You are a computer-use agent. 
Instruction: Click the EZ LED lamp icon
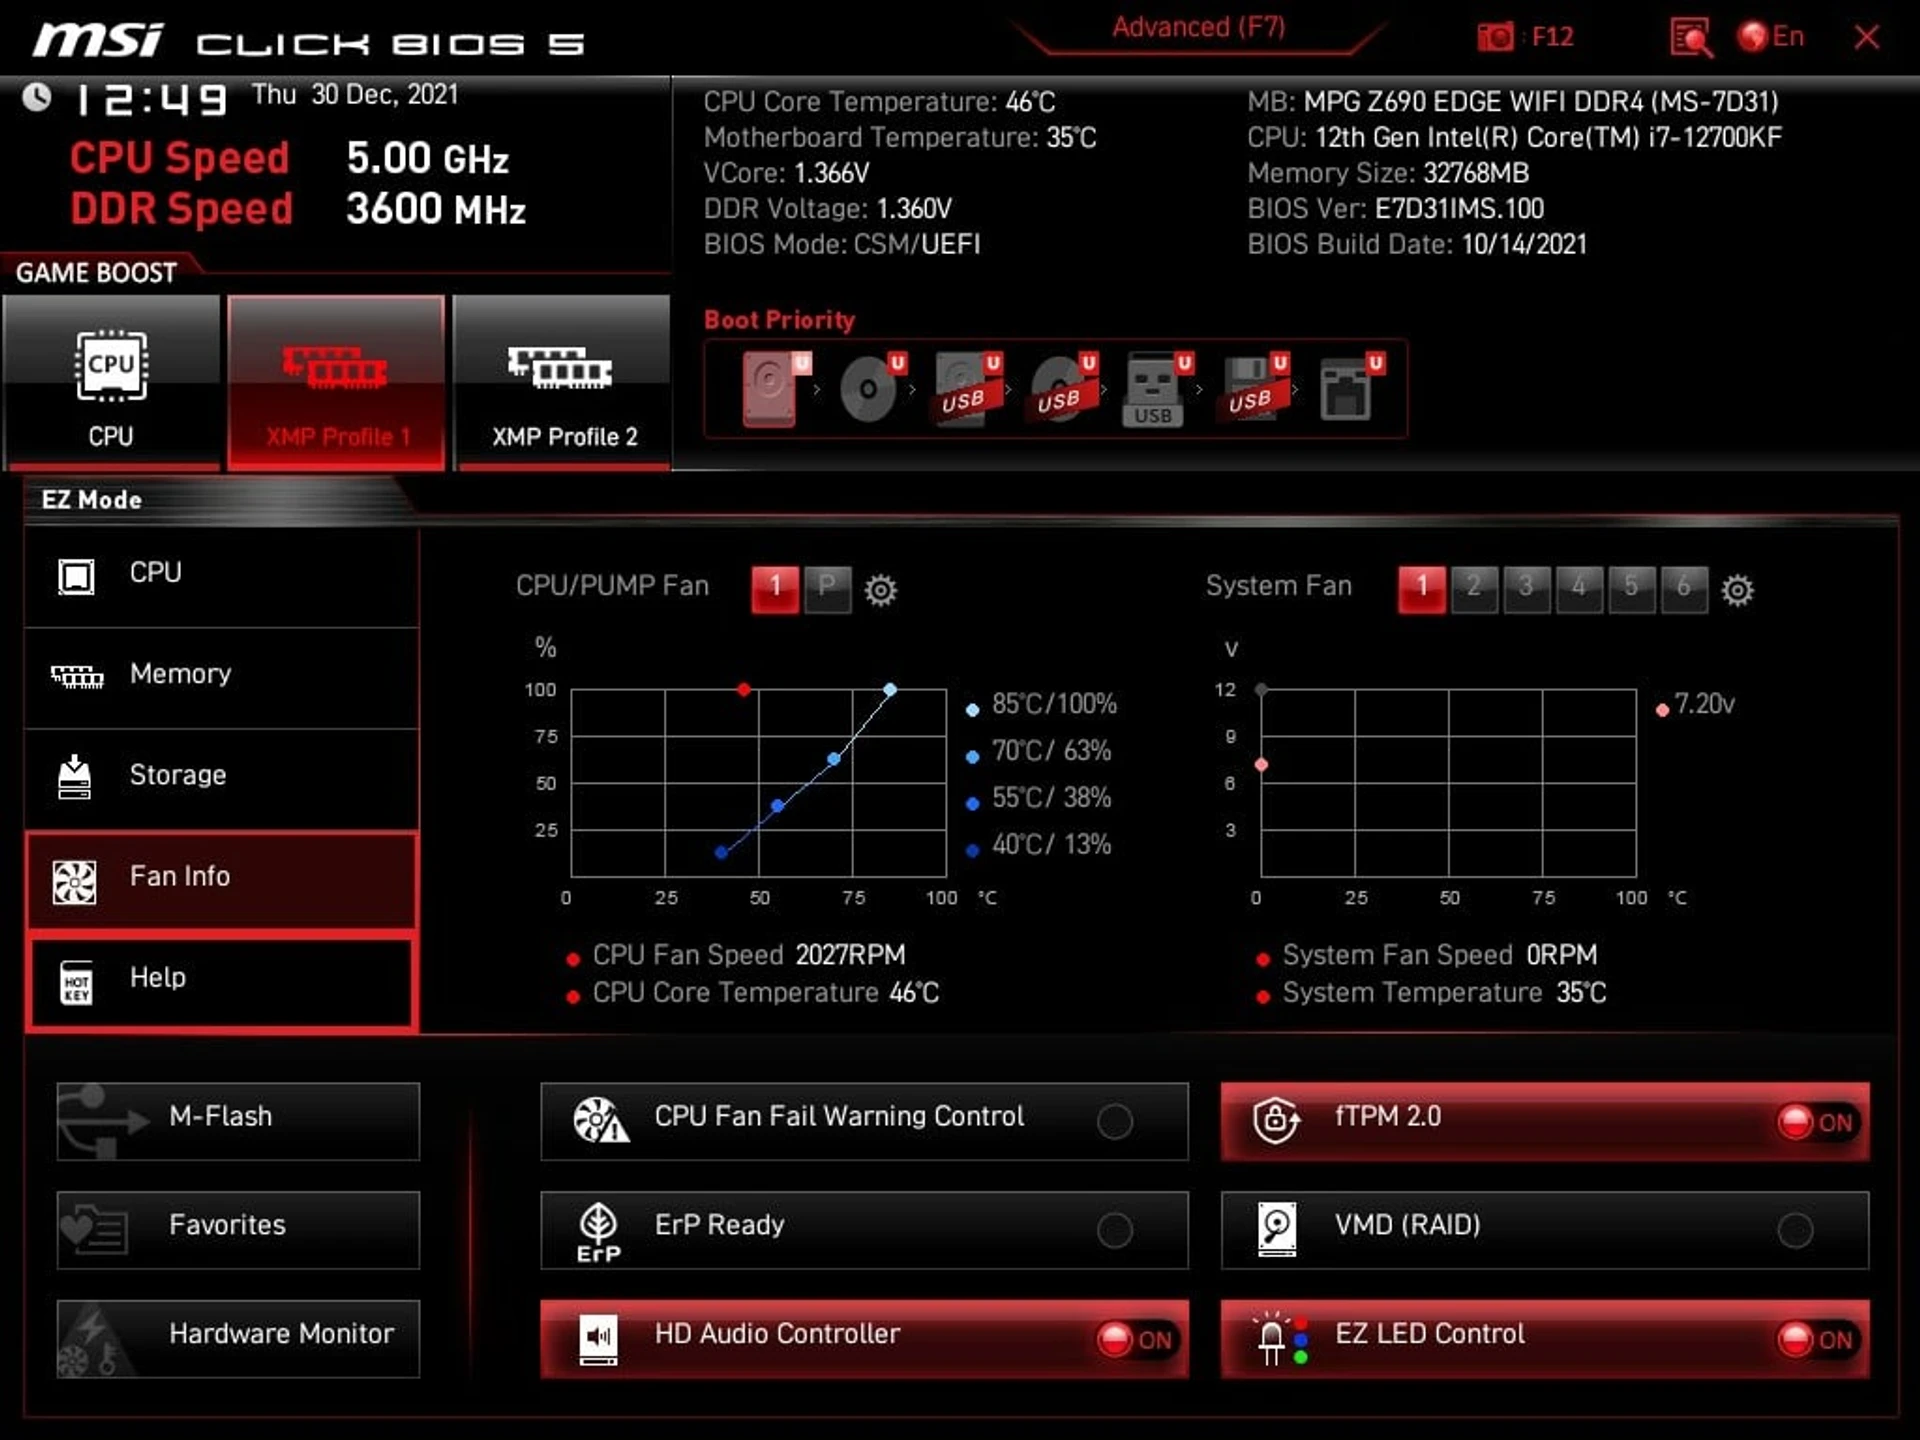(1279, 1339)
